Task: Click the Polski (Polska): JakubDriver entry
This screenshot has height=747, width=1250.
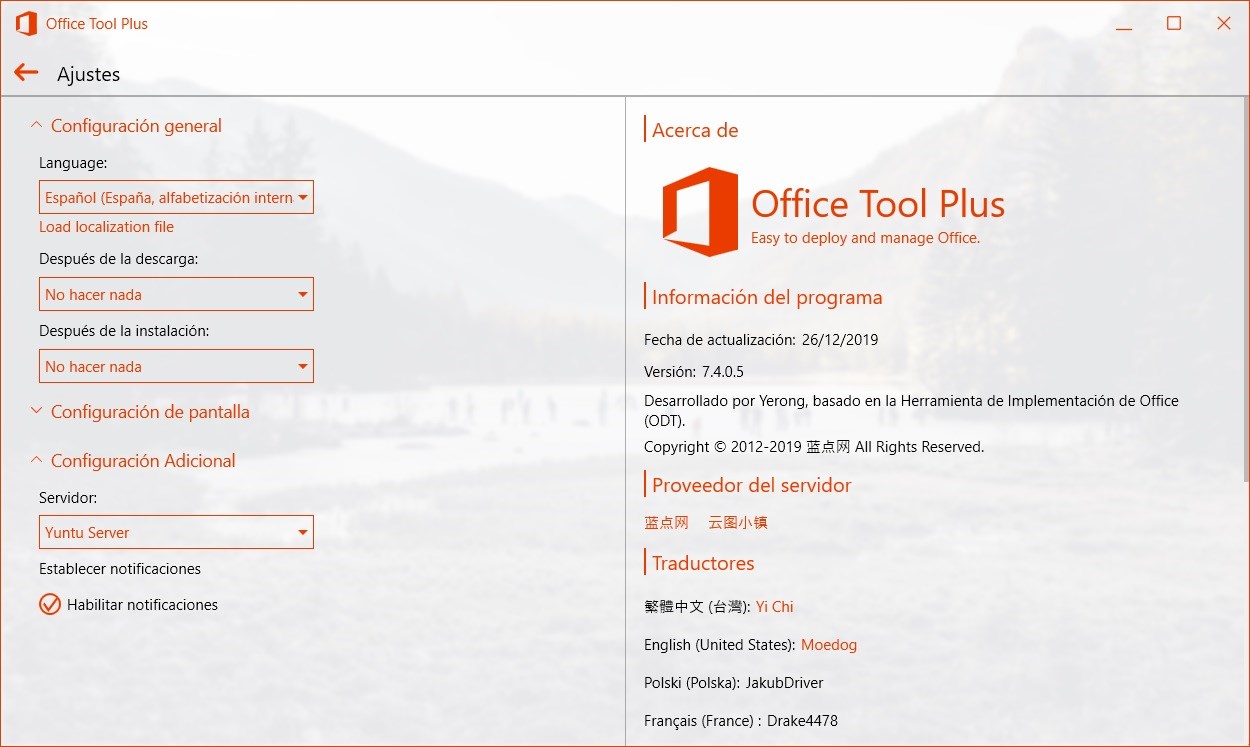Action: pos(734,683)
